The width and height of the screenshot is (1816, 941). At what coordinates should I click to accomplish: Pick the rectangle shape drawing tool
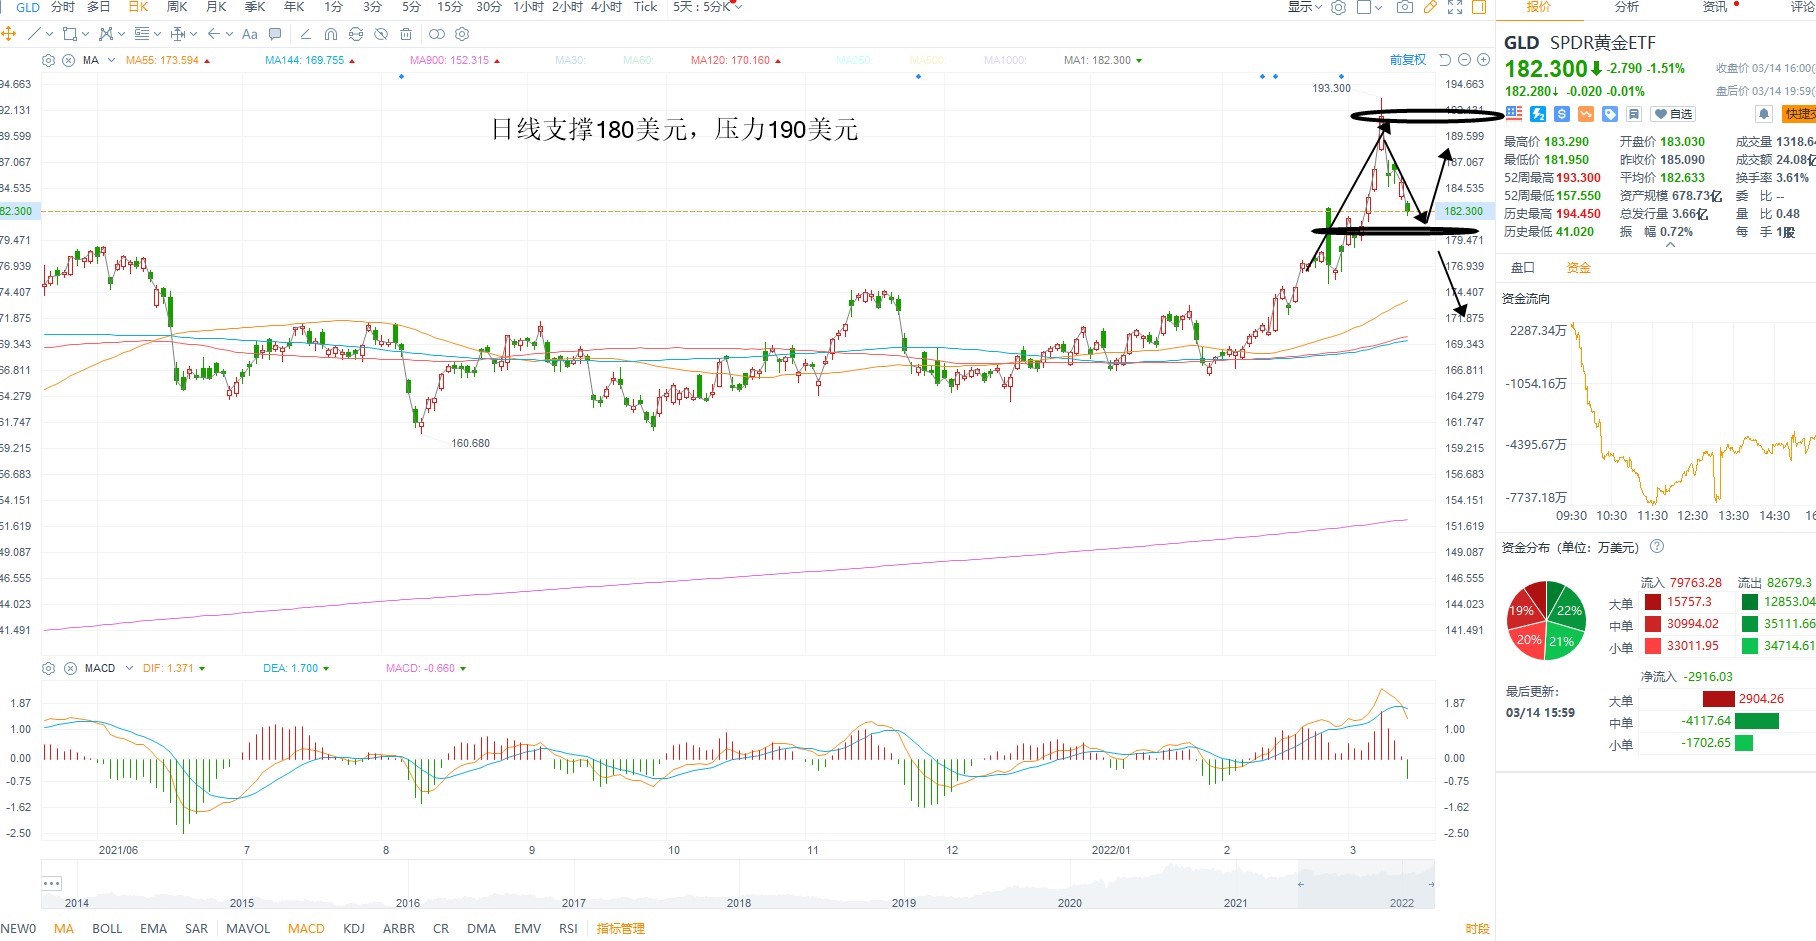(69, 34)
